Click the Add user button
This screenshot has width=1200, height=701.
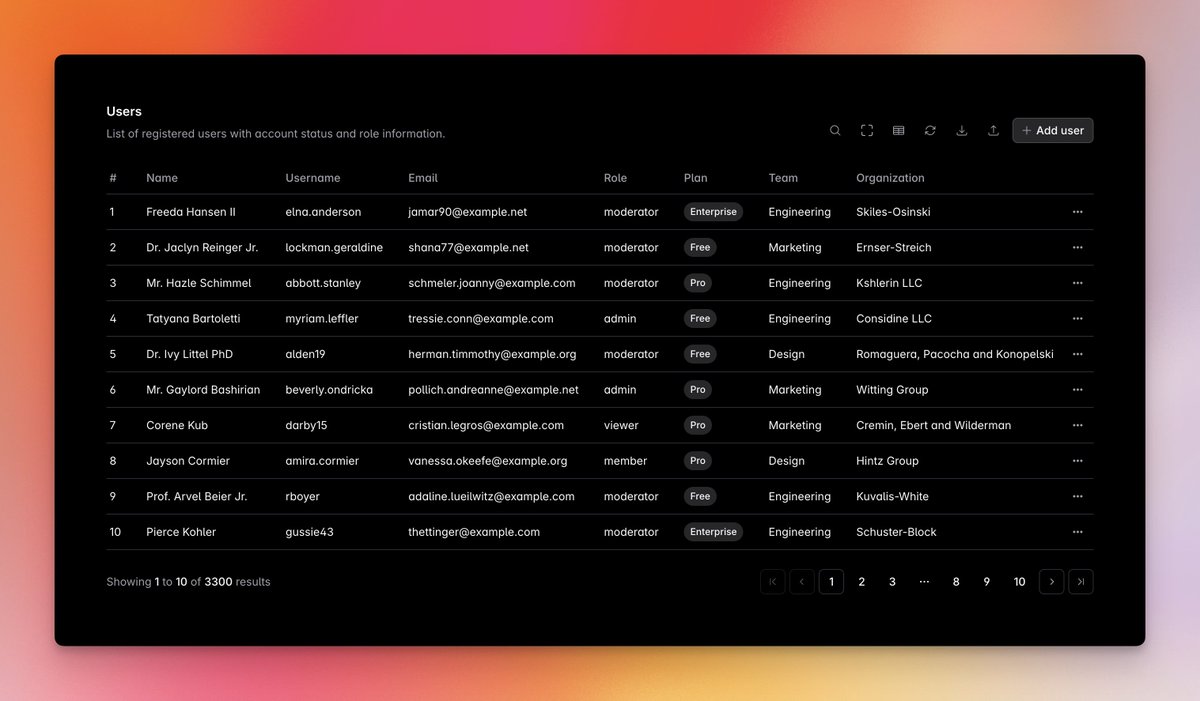1053,131
